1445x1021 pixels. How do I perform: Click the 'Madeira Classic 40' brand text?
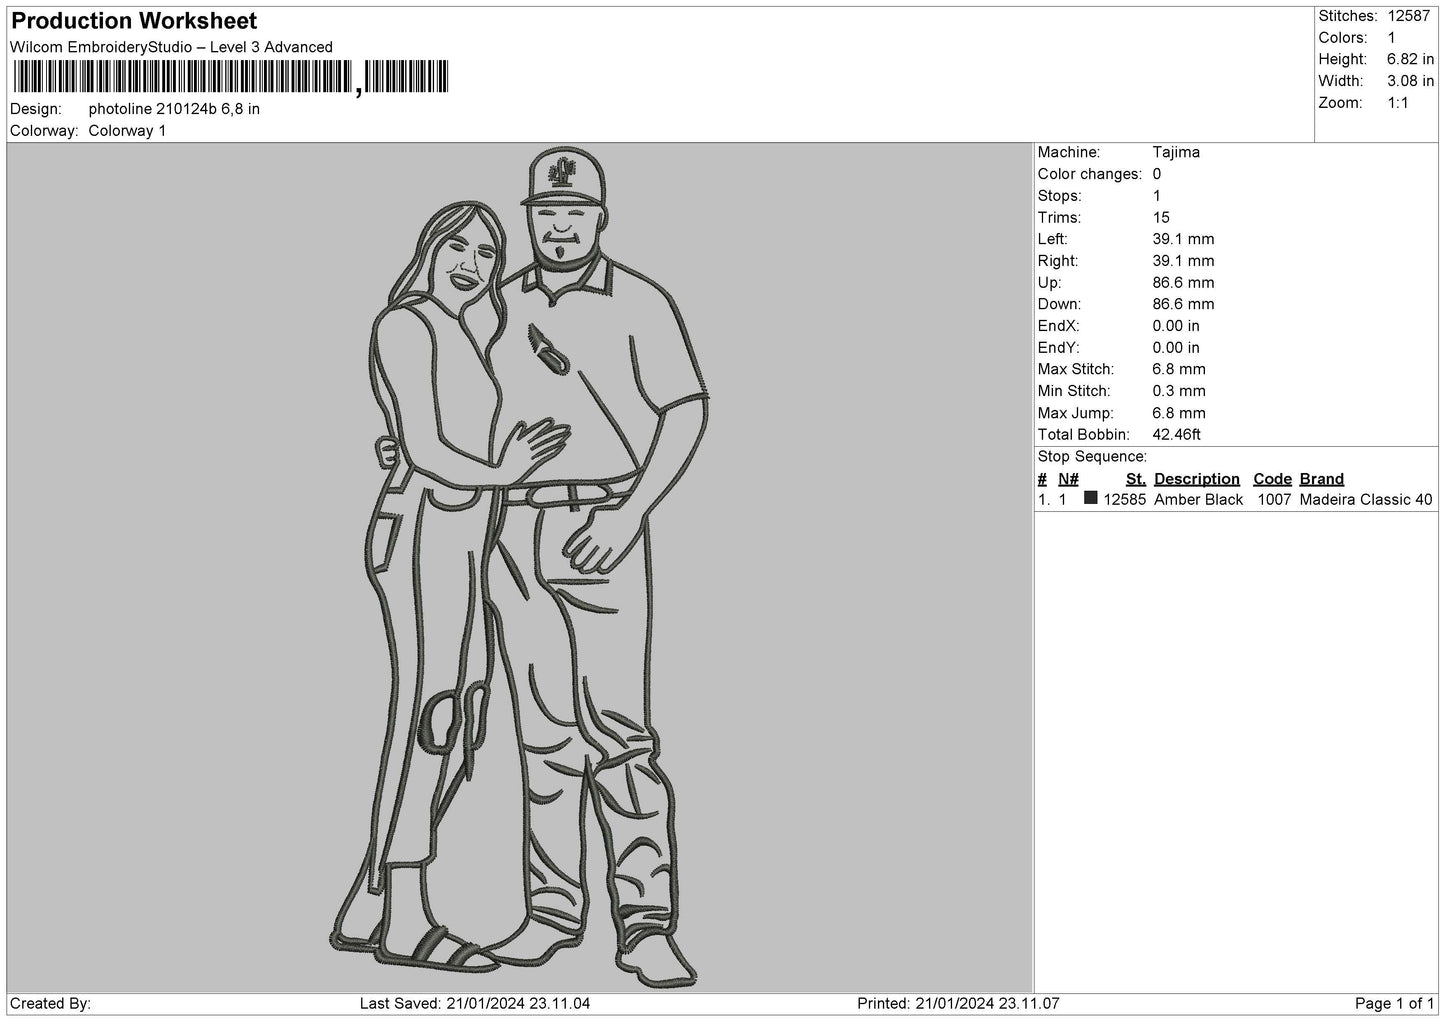pos(1366,500)
